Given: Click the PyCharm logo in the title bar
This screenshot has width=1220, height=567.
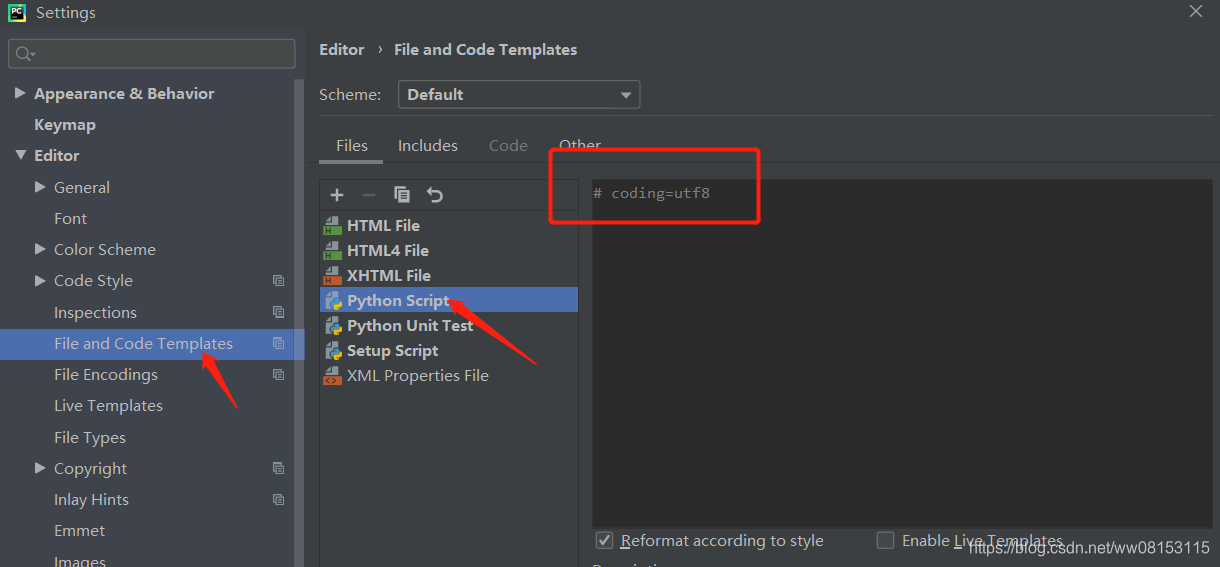Looking at the screenshot, I should coord(17,13).
